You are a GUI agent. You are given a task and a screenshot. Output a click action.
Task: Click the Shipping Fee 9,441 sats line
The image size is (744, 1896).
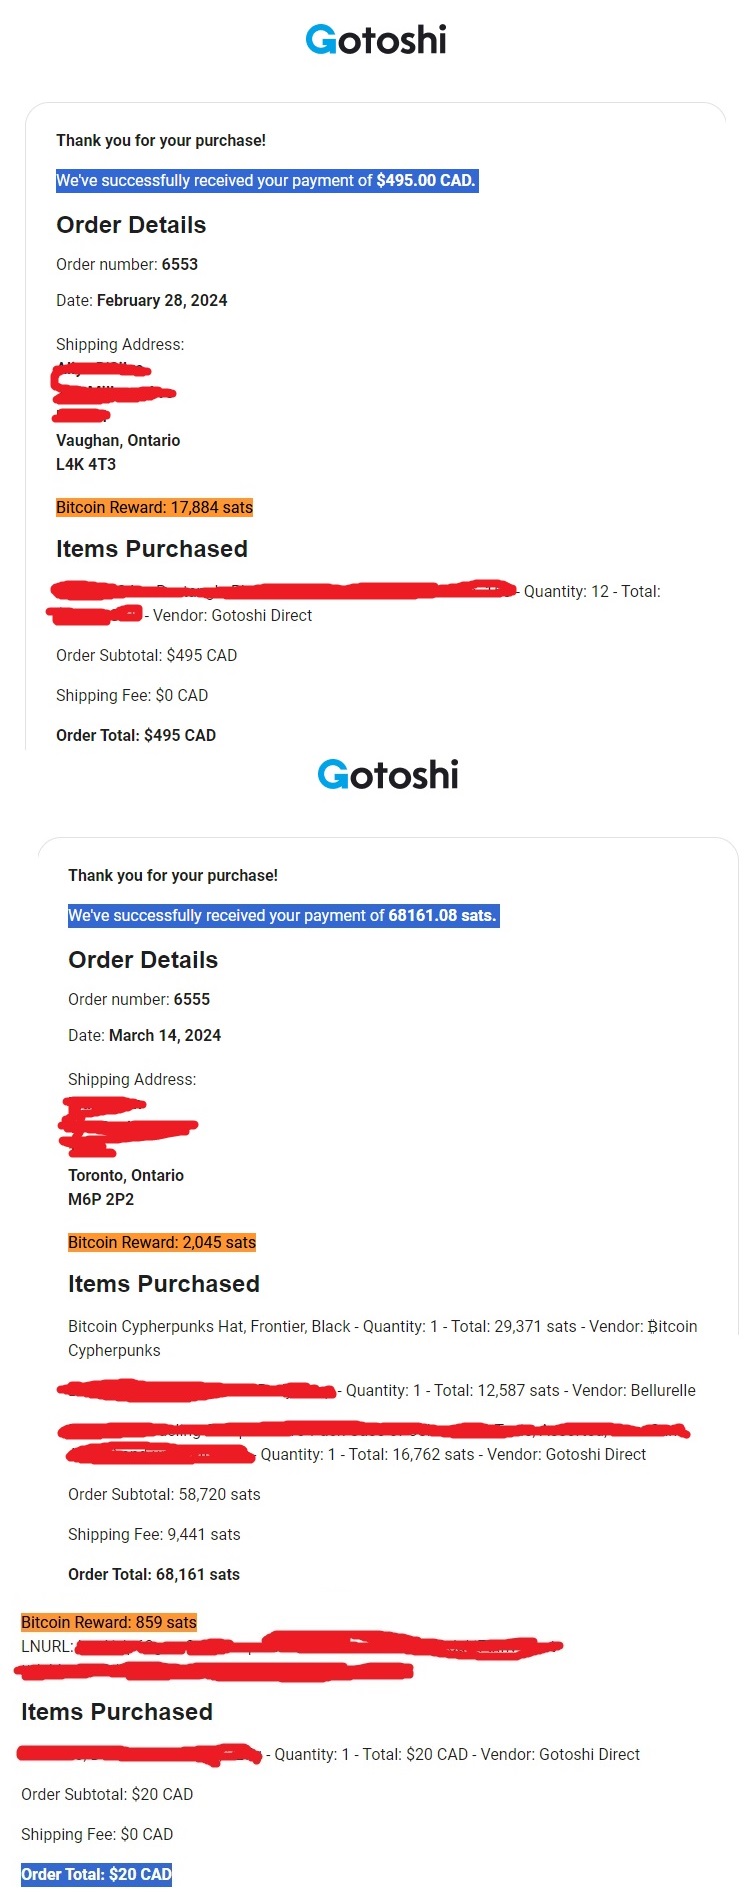point(154,1535)
